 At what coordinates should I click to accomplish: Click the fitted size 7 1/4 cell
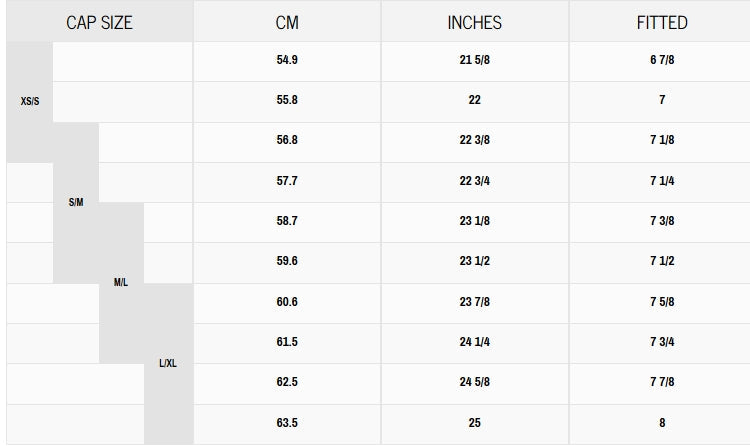[x=662, y=181]
